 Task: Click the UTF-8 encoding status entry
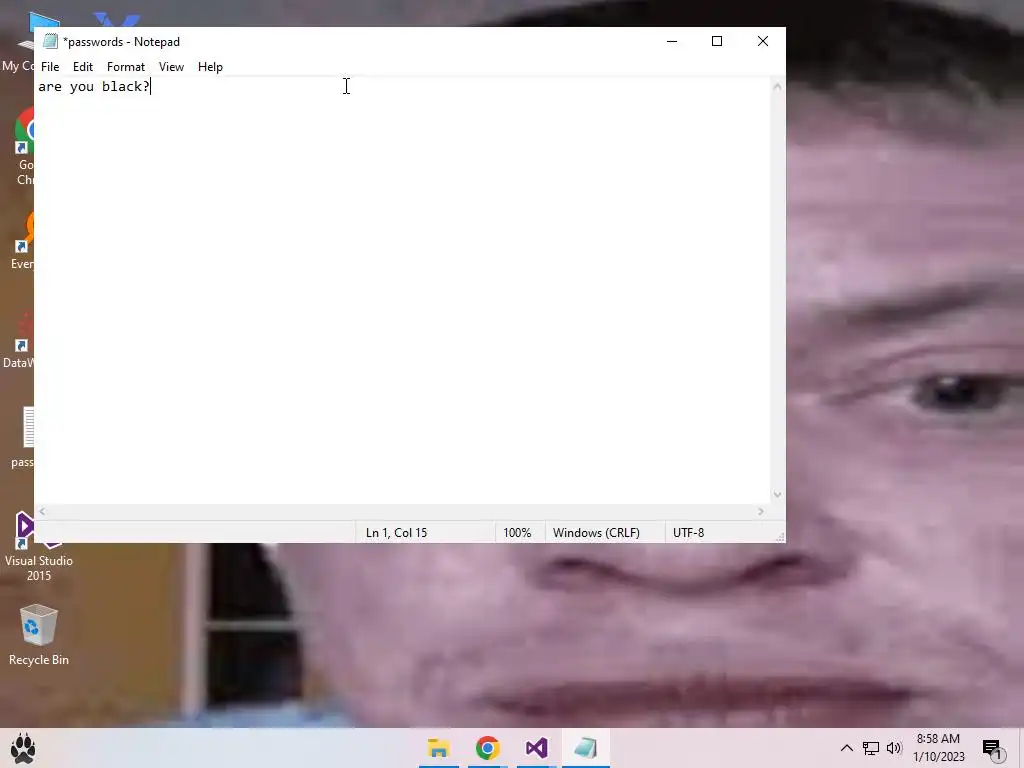coord(688,533)
